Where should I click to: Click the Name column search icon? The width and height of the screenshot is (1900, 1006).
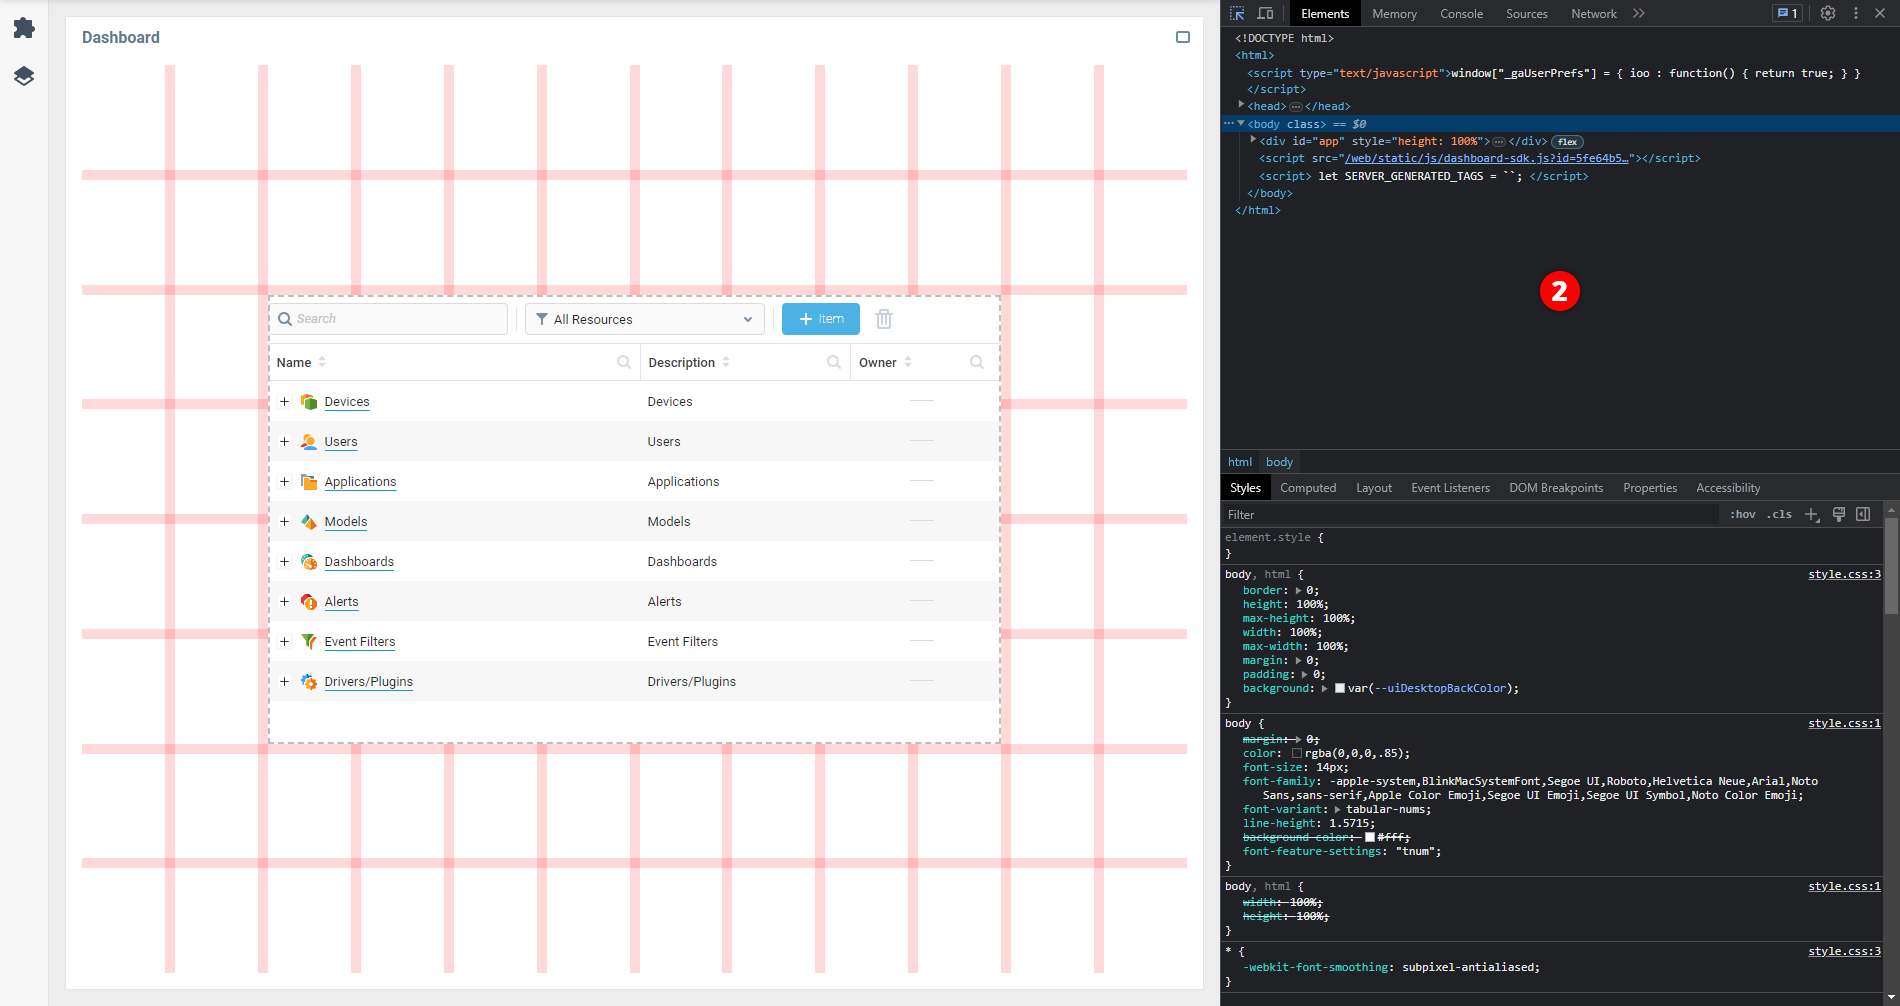[624, 362]
